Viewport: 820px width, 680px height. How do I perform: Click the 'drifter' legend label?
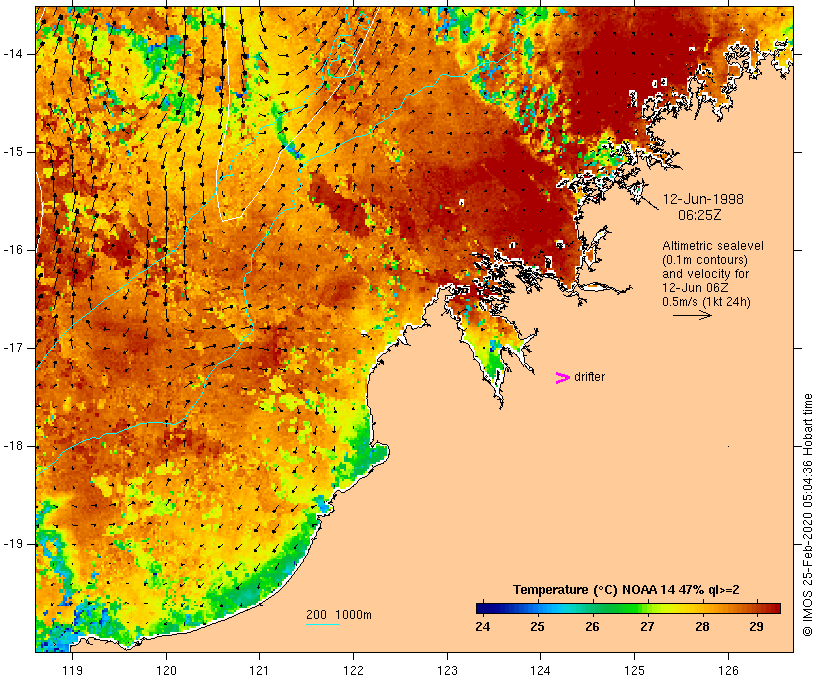click(x=589, y=377)
